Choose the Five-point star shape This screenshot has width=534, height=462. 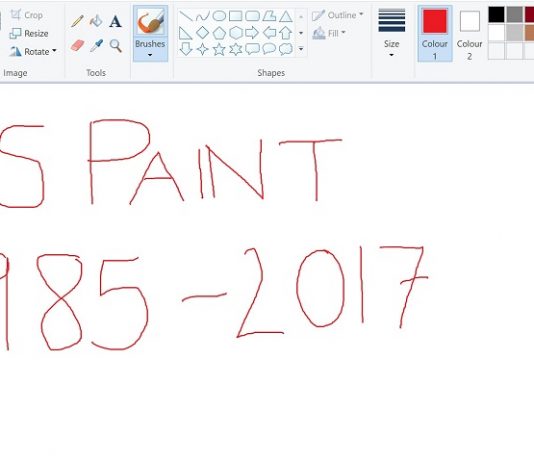click(x=219, y=49)
